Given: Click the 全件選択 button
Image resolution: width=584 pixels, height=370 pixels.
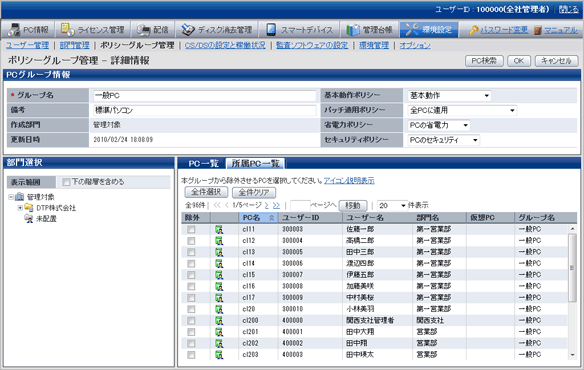Looking at the screenshot, I should click(206, 192).
